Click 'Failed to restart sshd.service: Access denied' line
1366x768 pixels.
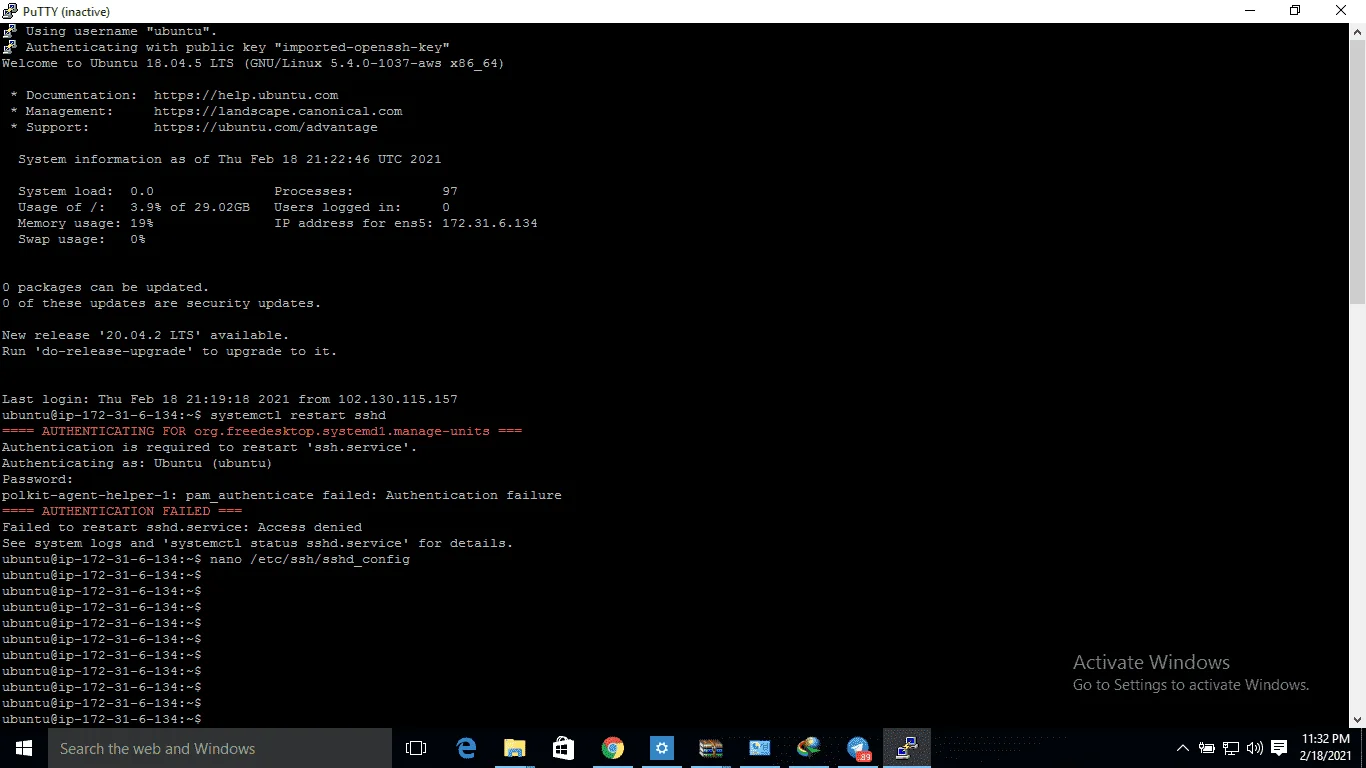(x=182, y=527)
